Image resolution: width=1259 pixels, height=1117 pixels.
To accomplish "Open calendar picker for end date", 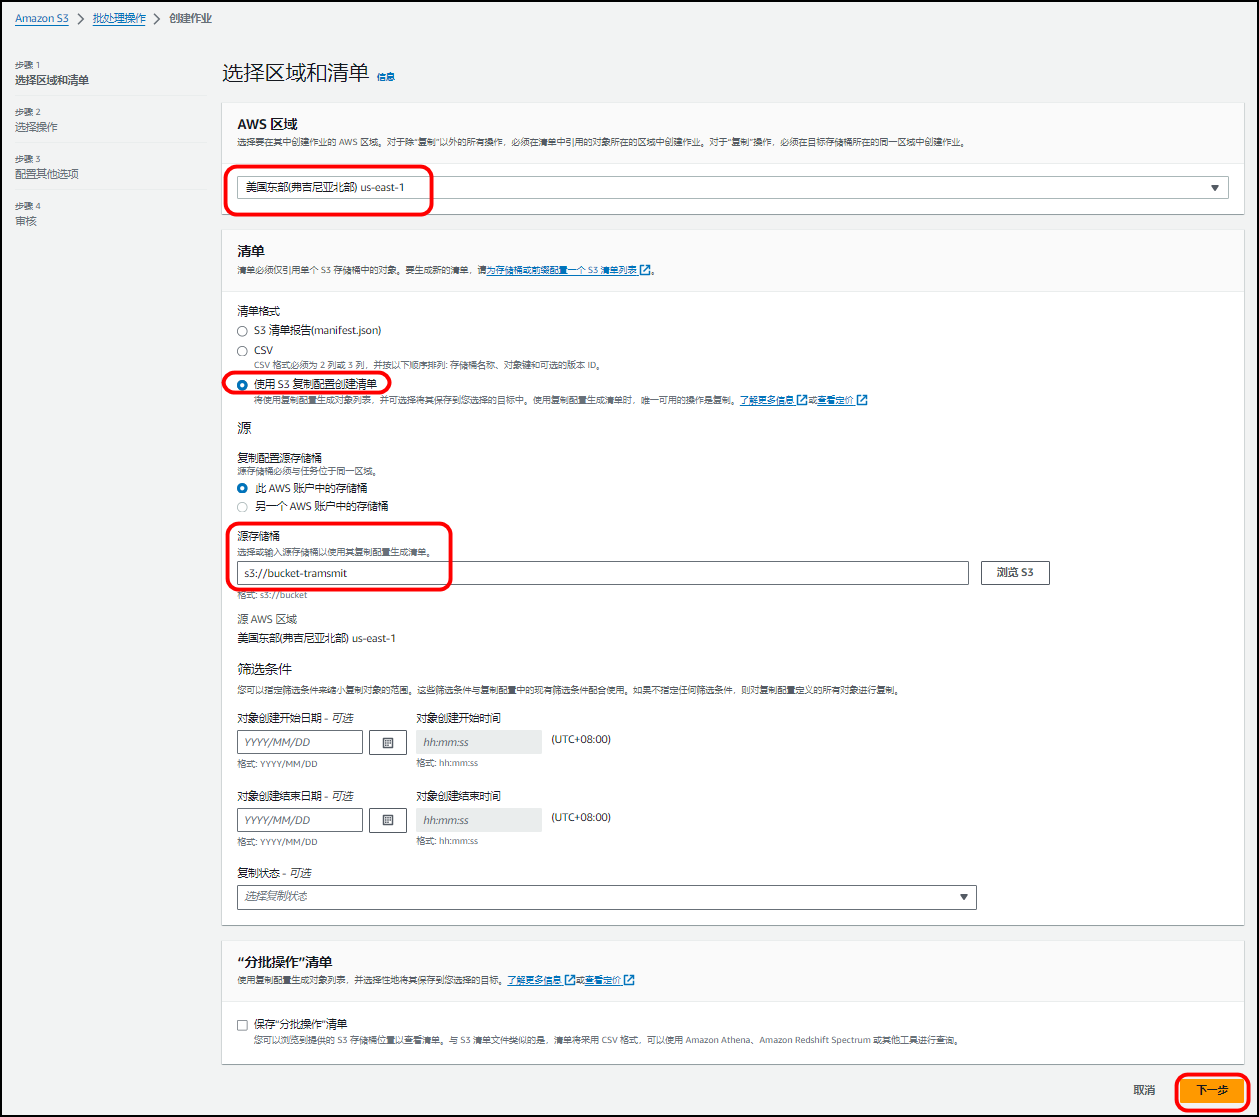I will point(388,820).
